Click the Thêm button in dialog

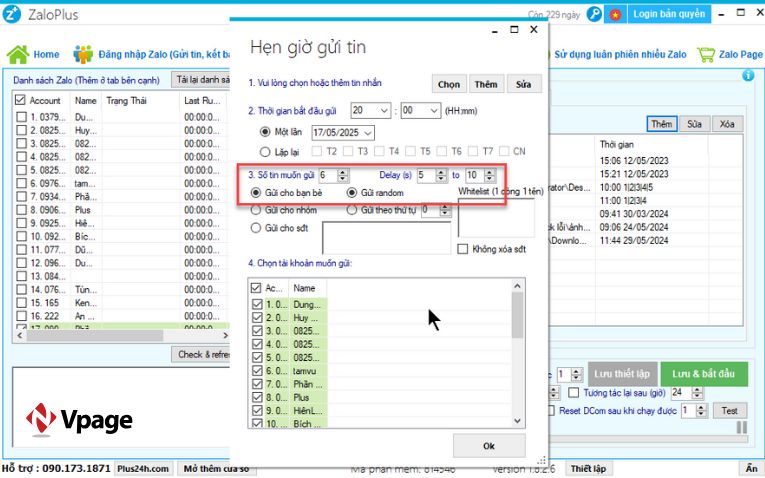(486, 84)
